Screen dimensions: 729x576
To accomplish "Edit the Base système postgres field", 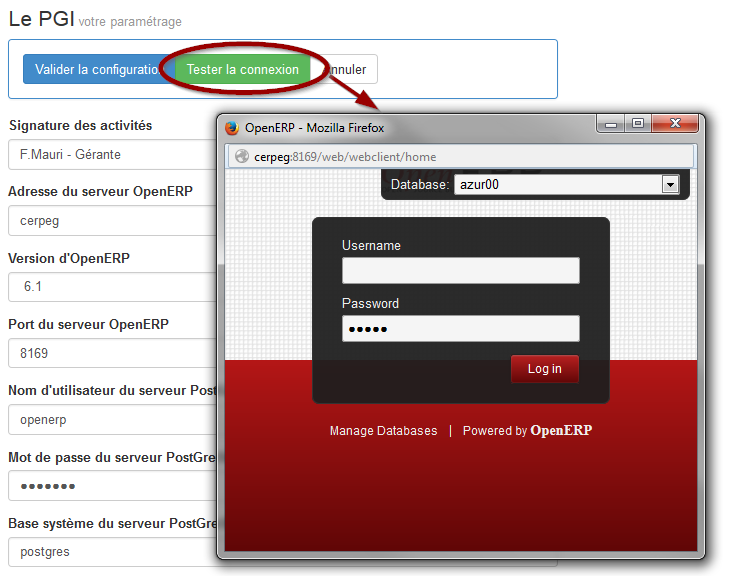I will coord(113,552).
